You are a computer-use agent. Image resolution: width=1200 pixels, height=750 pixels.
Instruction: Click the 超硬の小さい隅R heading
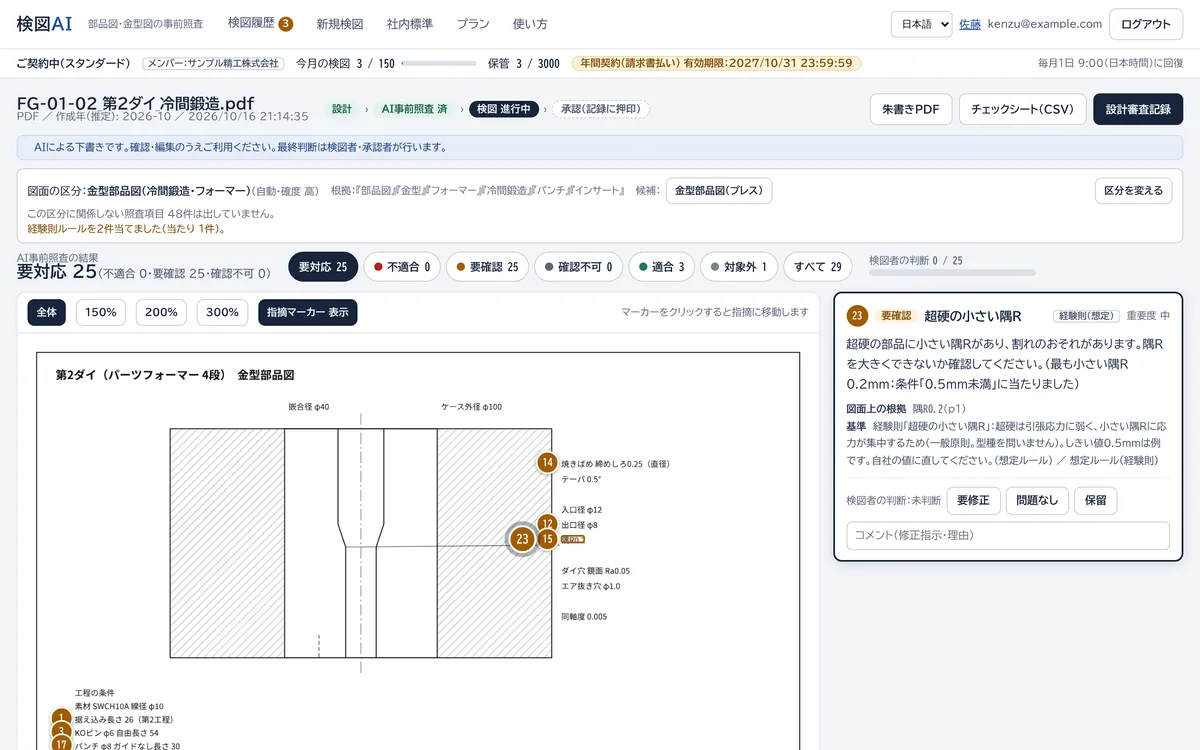972,316
